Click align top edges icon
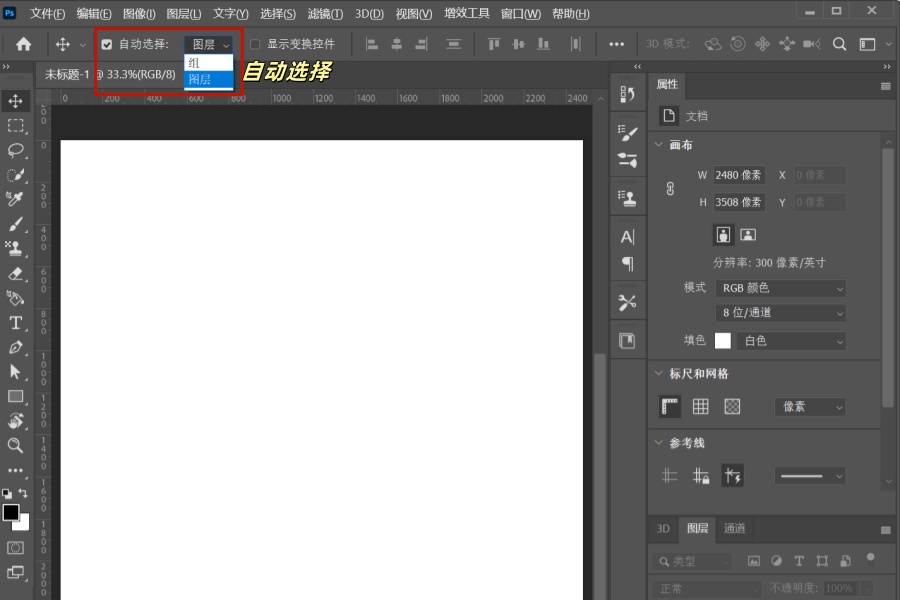Image resolution: width=900 pixels, height=600 pixels. click(x=494, y=44)
